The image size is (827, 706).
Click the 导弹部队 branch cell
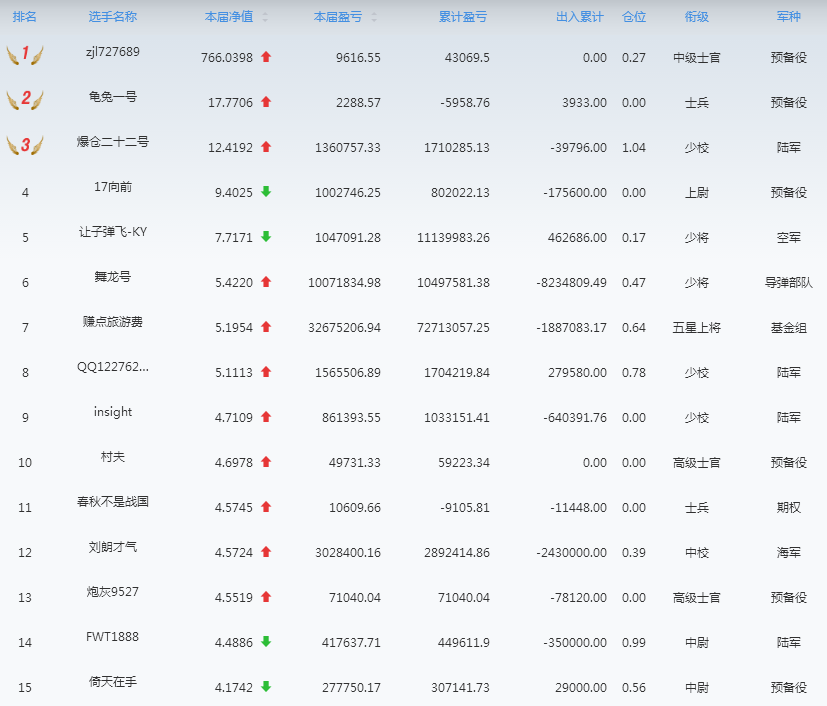(788, 283)
